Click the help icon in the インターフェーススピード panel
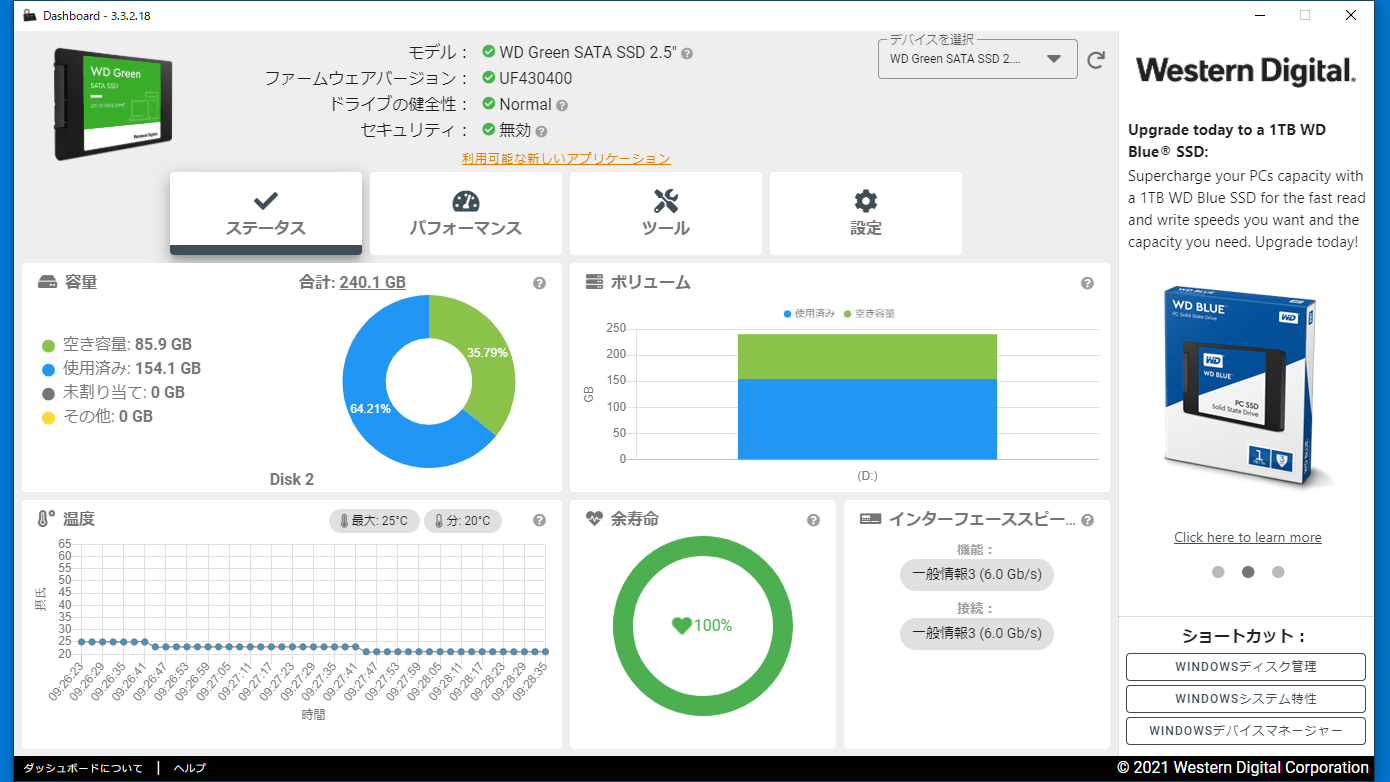The height and width of the screenshot is (782, 1390). pyautogui.click(x=1087, y=520)
